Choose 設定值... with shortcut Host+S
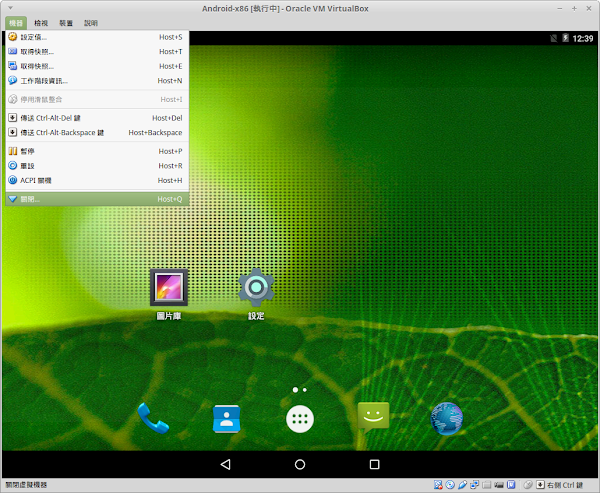 click(97, 37)
